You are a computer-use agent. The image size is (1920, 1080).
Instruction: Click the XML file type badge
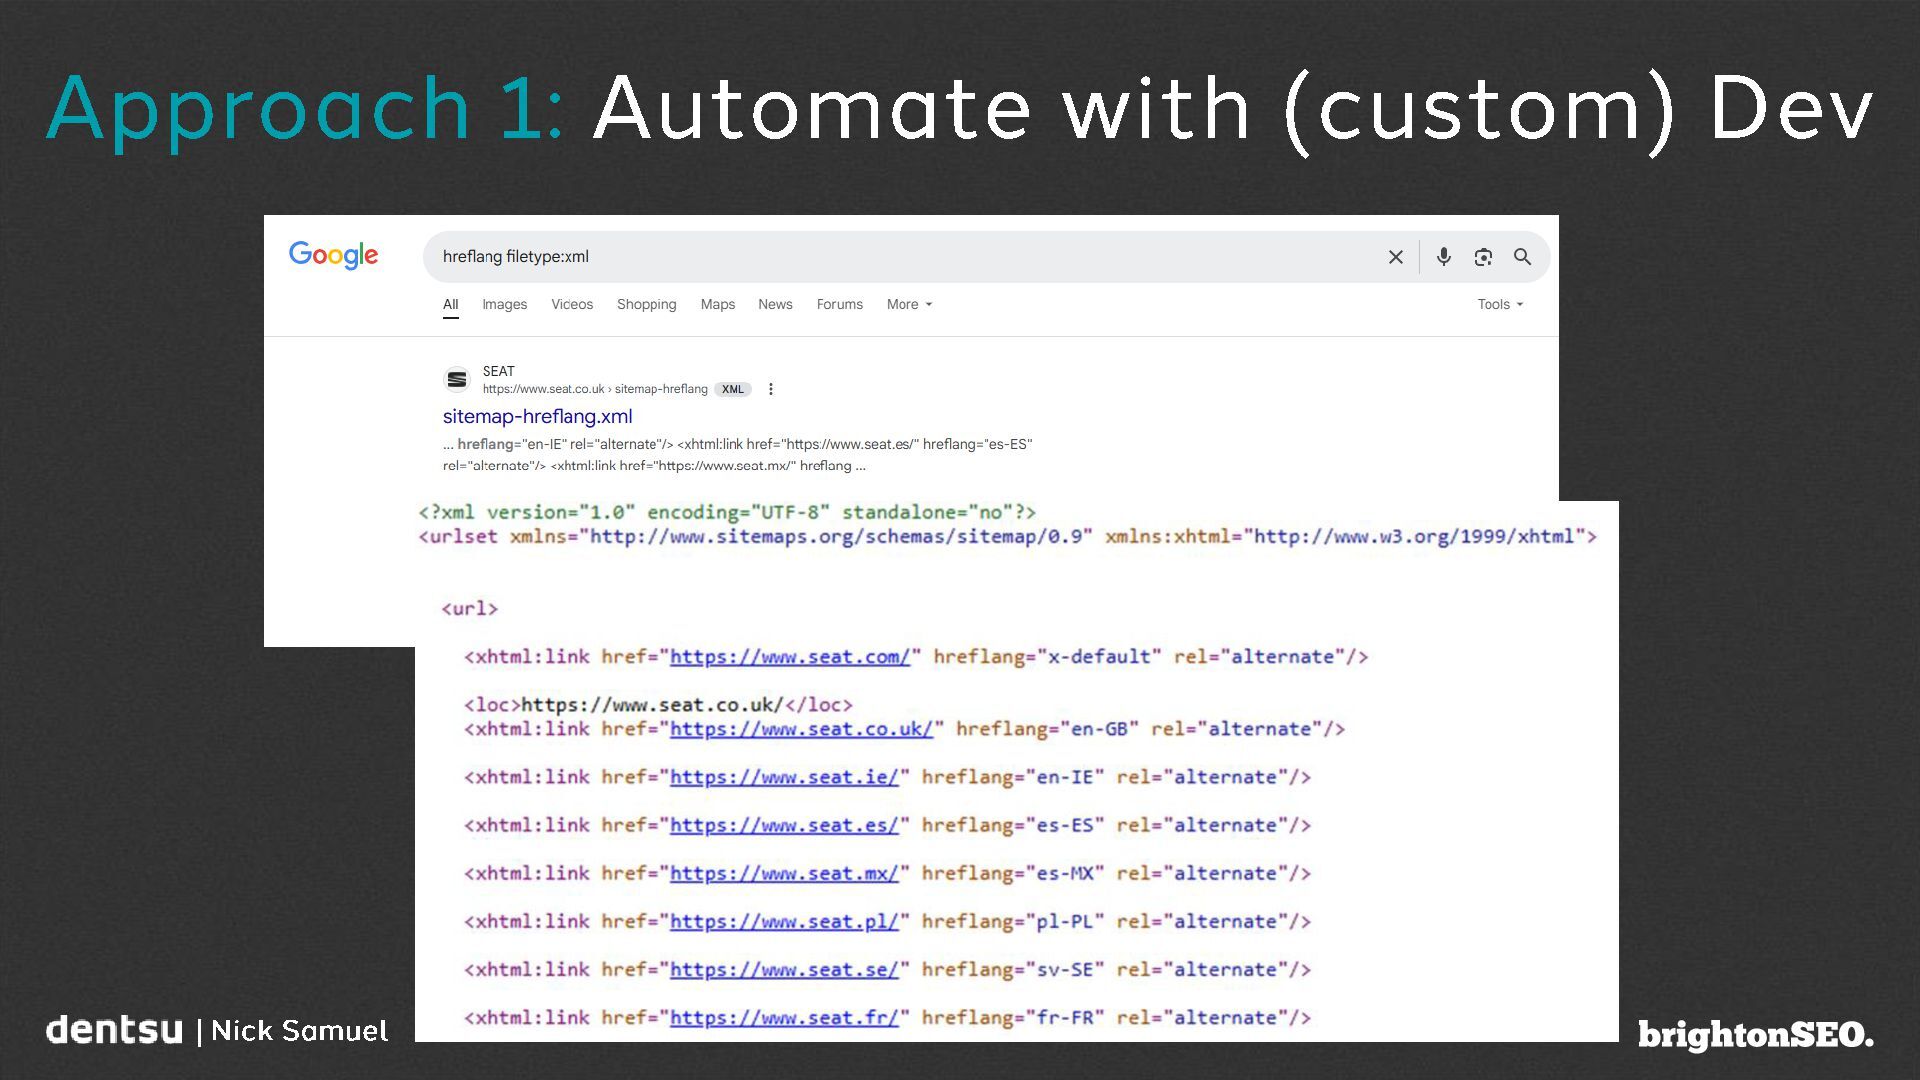(x=733, y=389)
